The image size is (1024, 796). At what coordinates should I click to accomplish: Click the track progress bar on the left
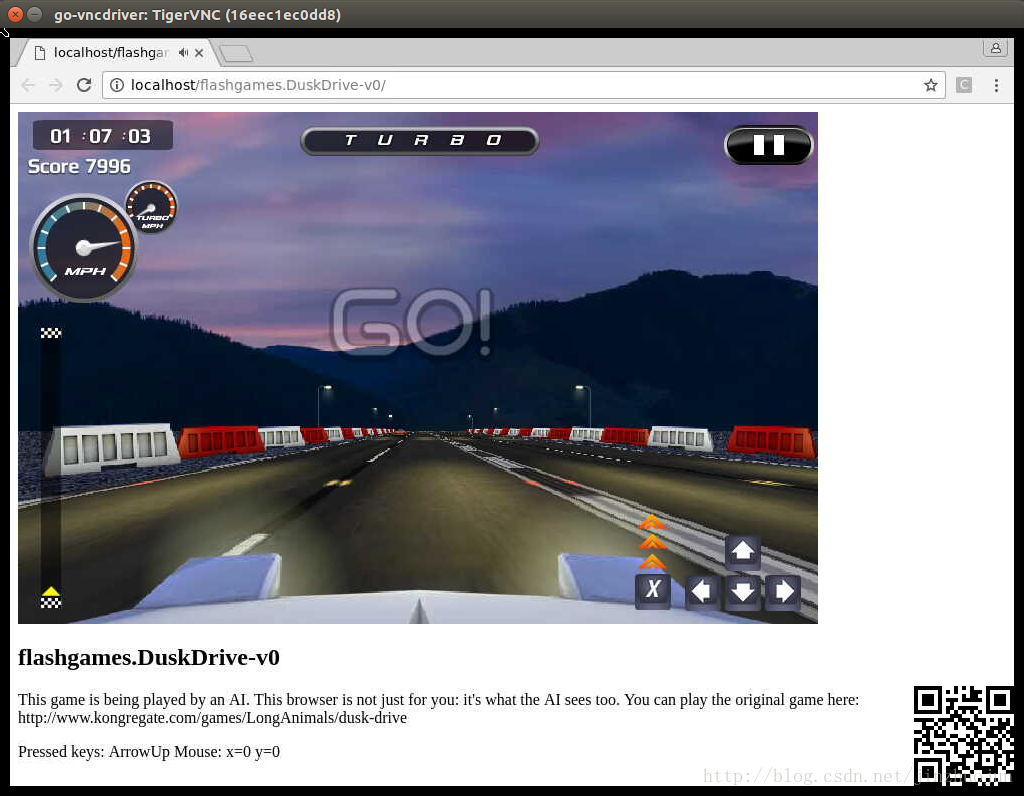click(x=51, y=467)
